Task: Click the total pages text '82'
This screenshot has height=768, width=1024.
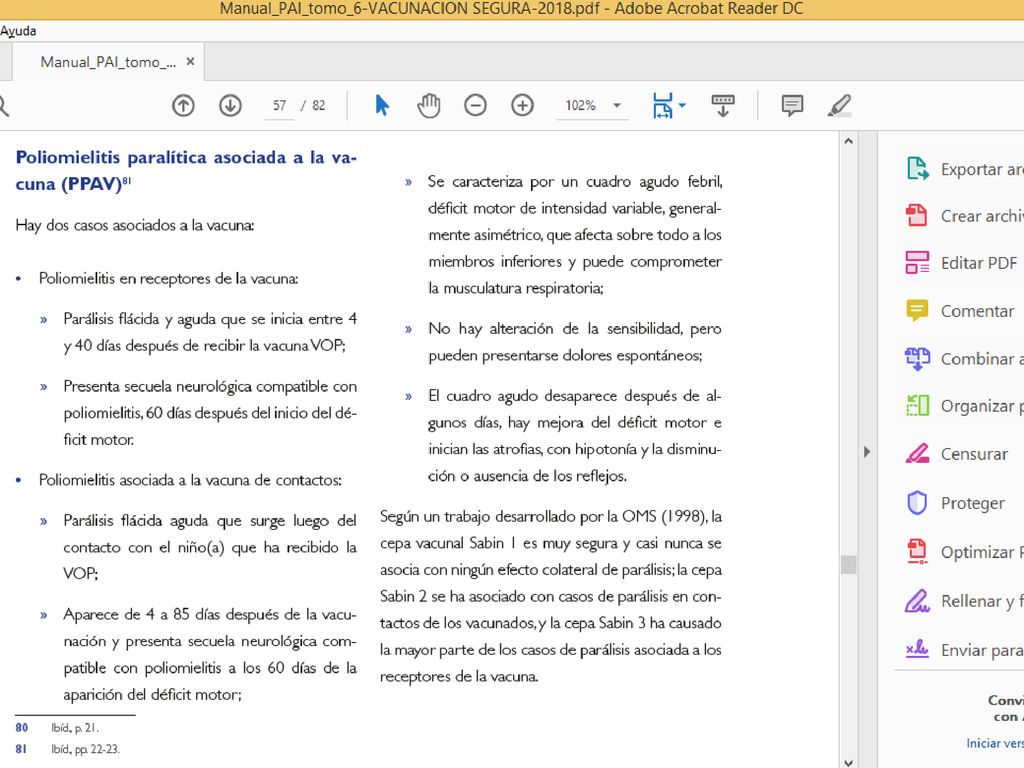Action: (x=319, y=105)
